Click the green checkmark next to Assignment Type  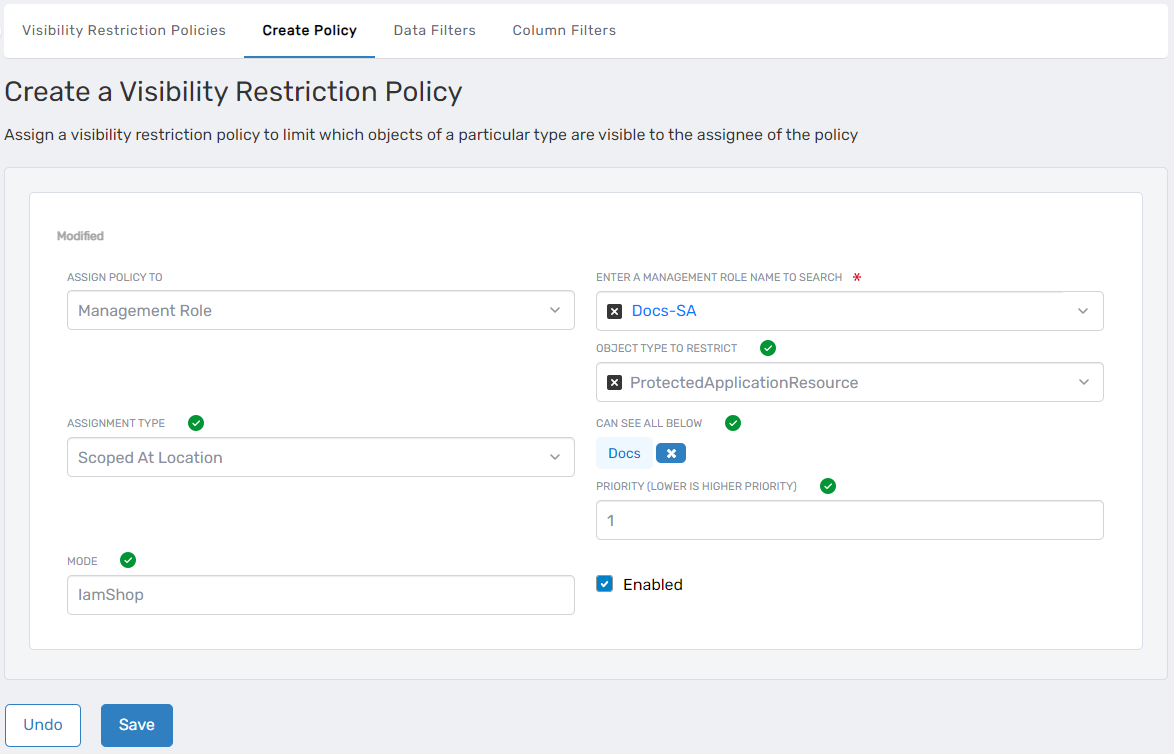click(x=196, y=423)
